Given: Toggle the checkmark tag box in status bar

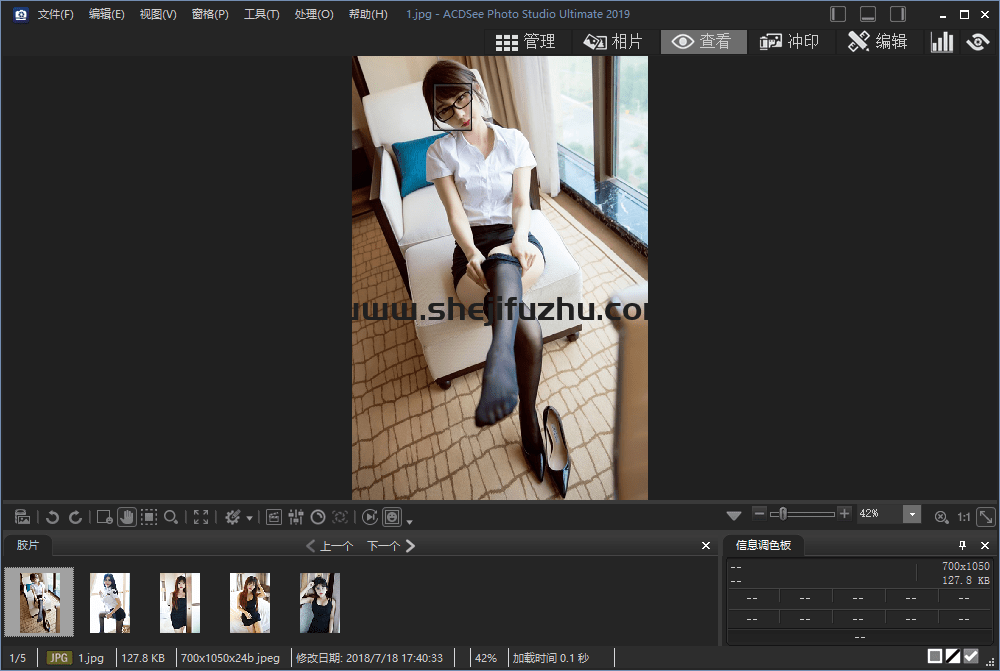Looking at the screenshot, I should click(971, 656).
